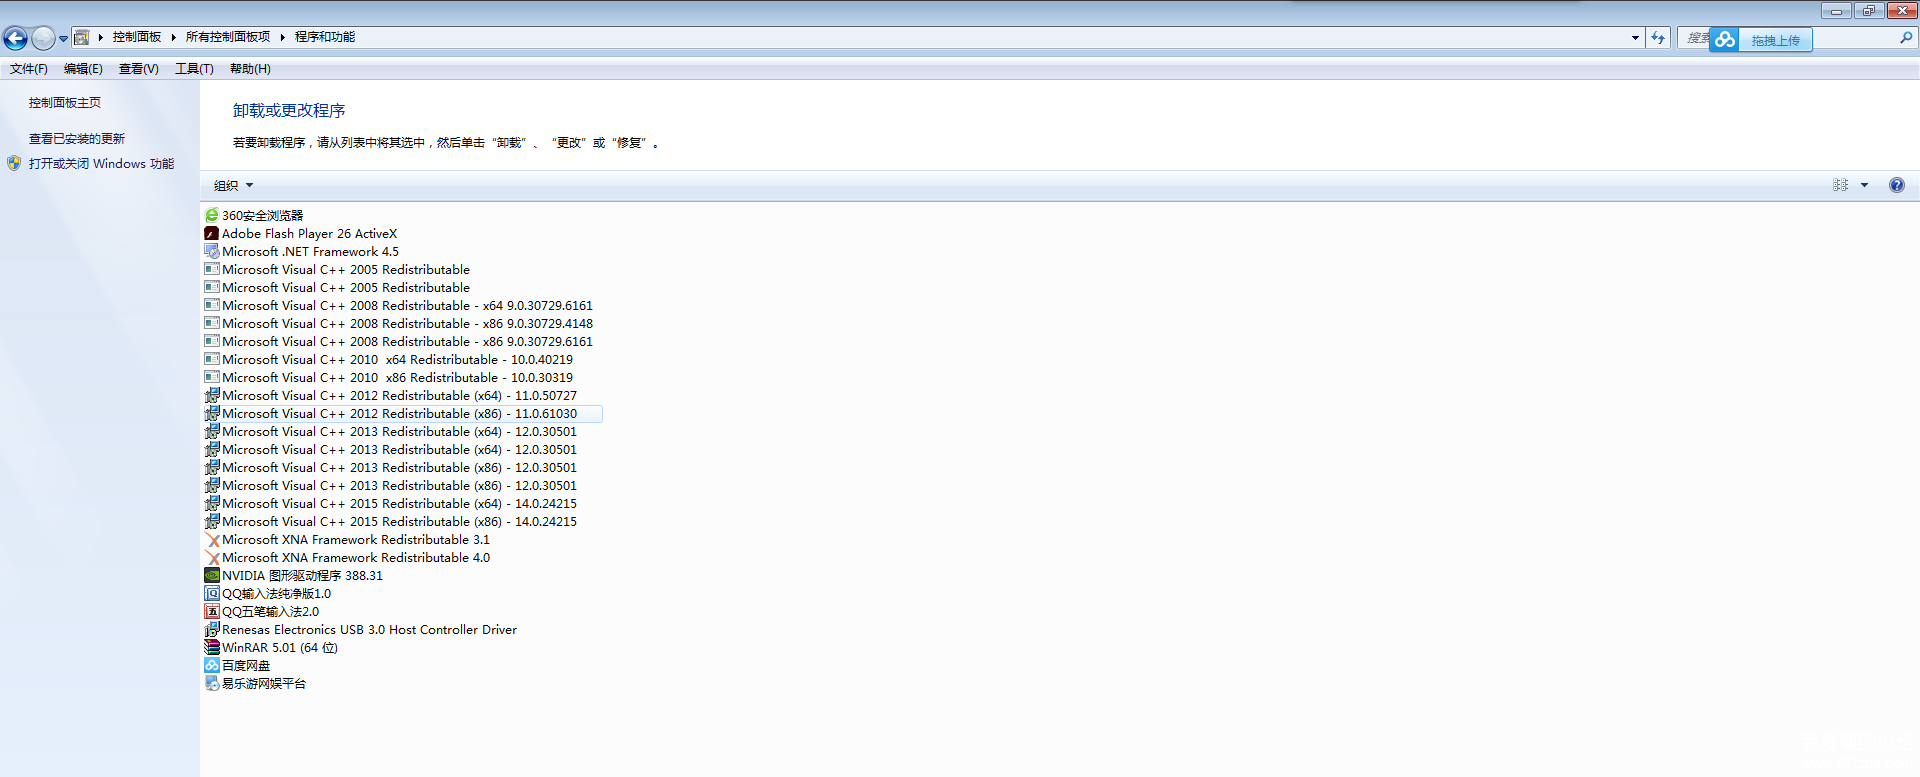Open 打开或关闭 Windows 功能 link
The image size is (1920, 777).
pyautogui.click(x=101, y=163)
